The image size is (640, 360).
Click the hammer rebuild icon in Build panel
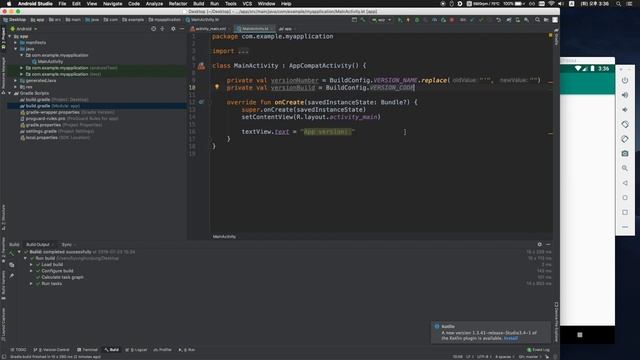11,253
